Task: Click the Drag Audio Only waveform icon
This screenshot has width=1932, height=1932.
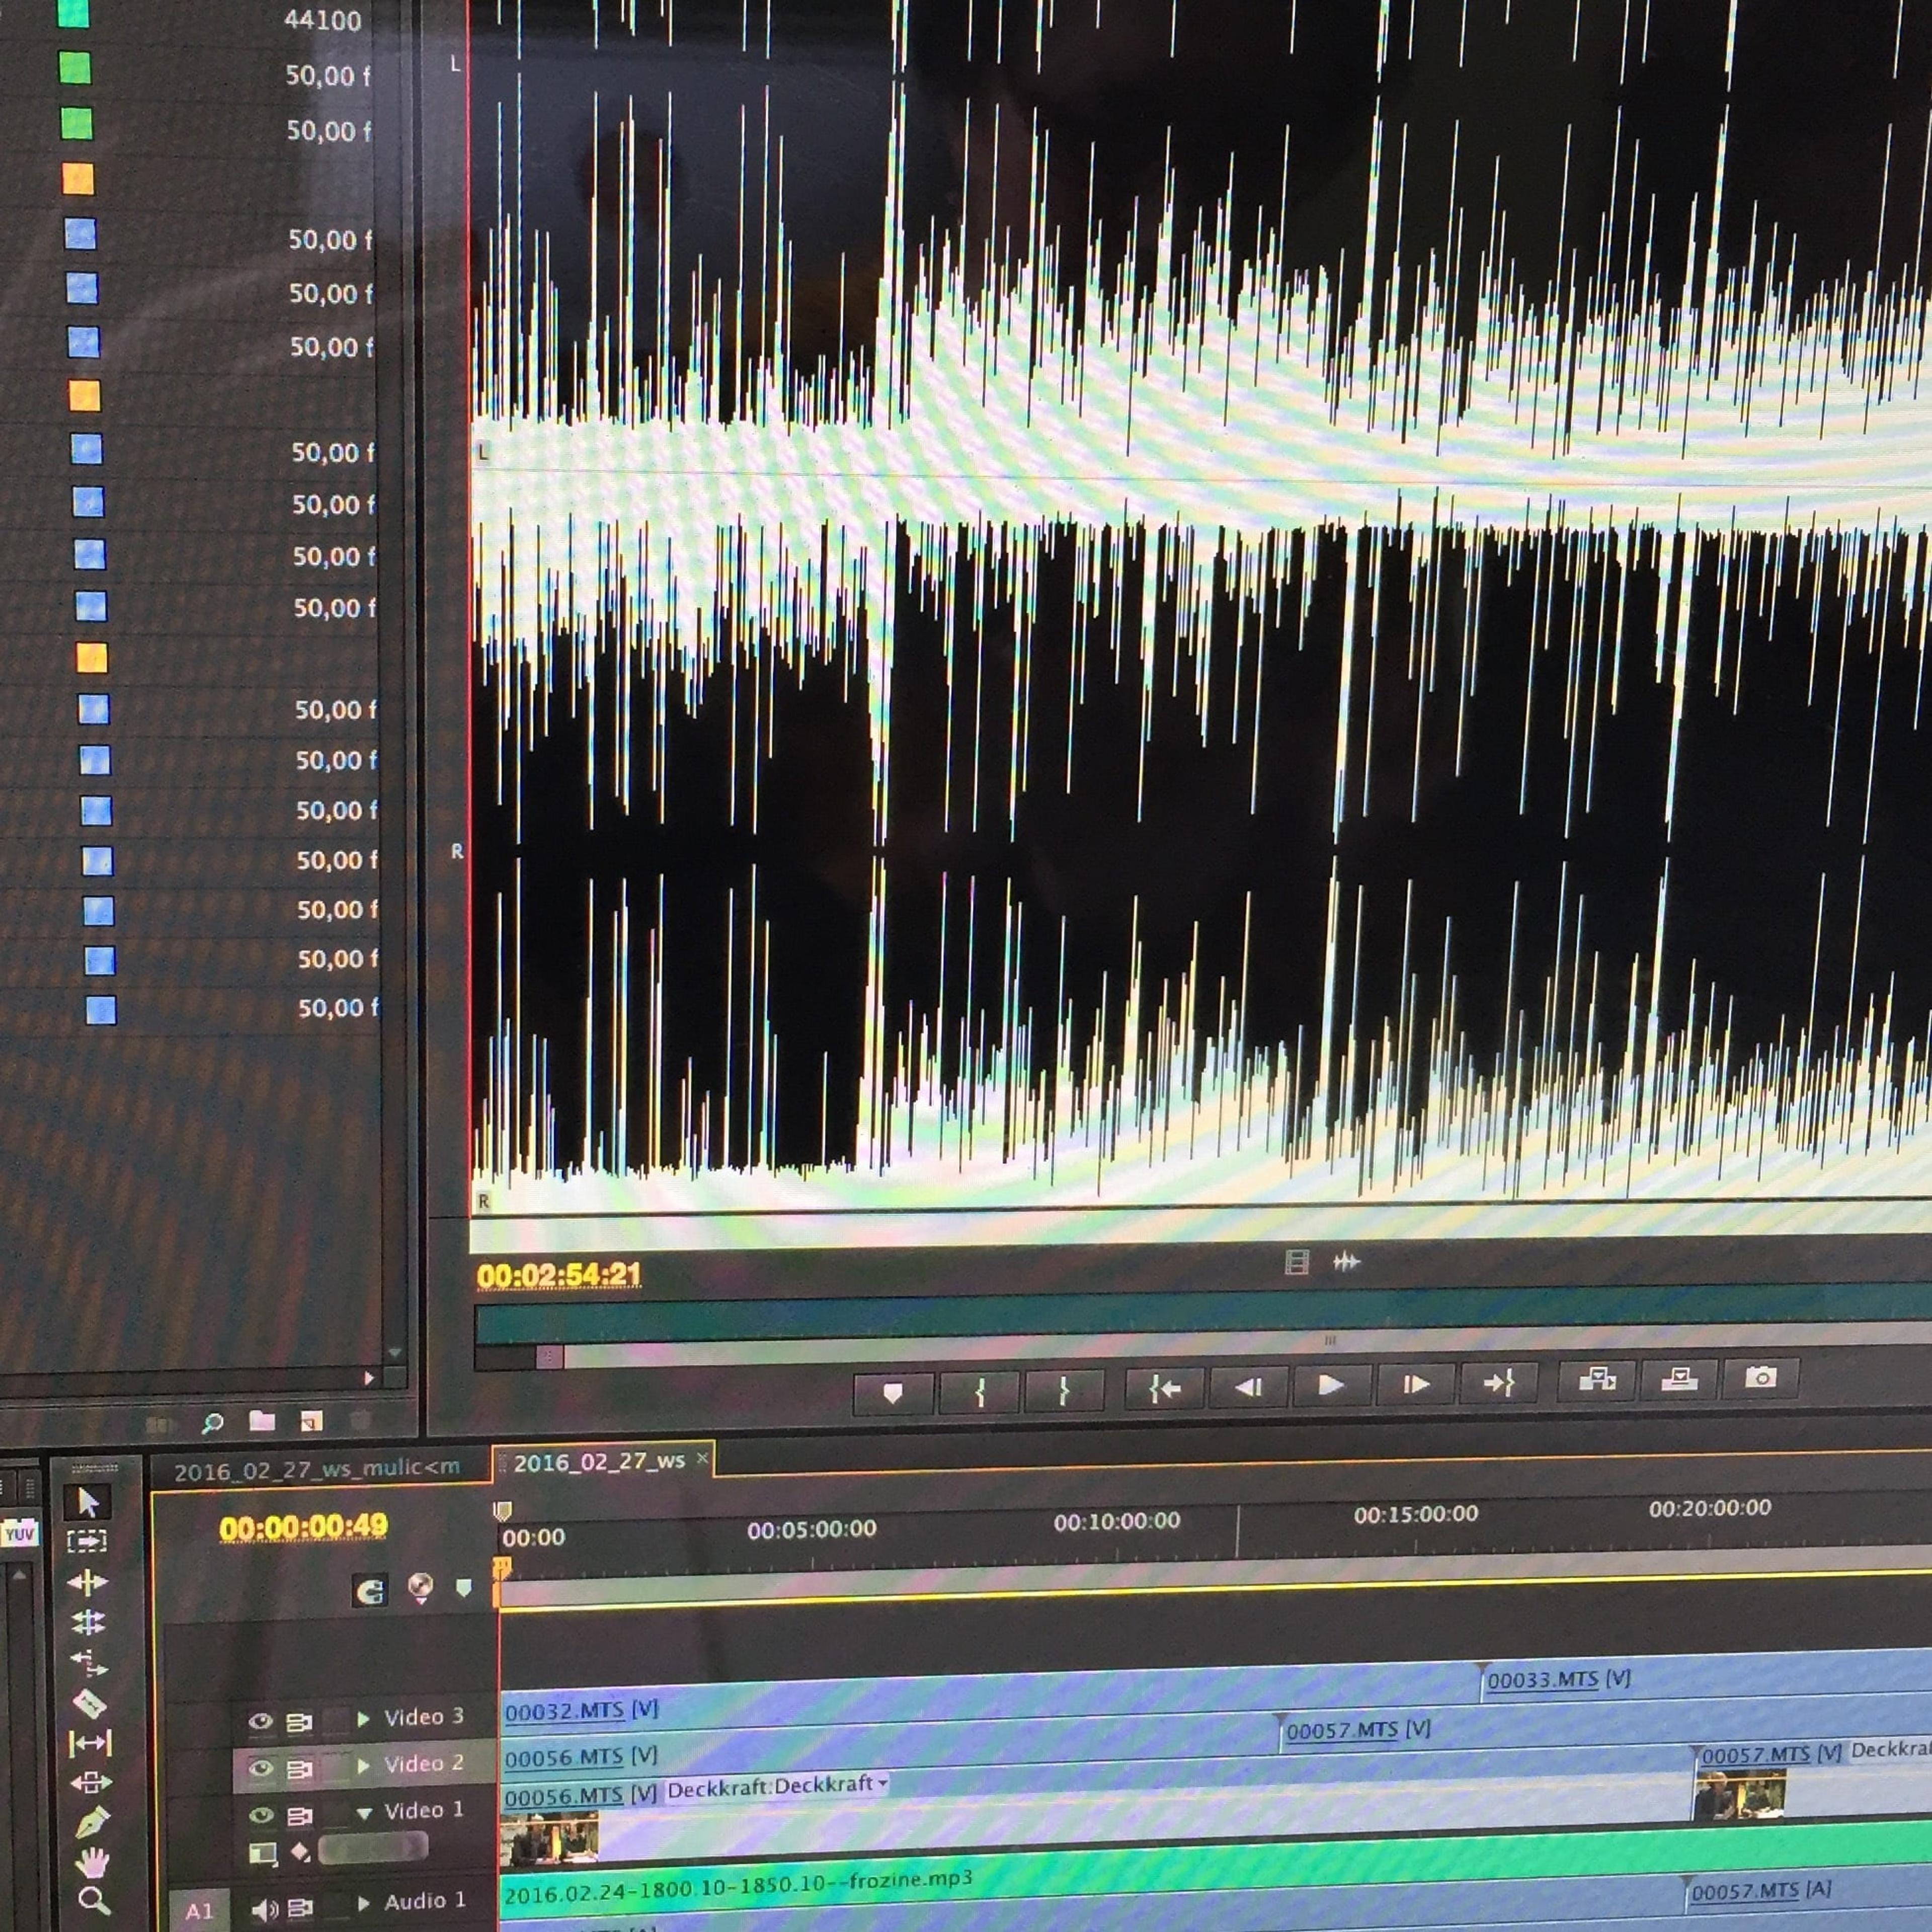Action: pos(1346,1262)
